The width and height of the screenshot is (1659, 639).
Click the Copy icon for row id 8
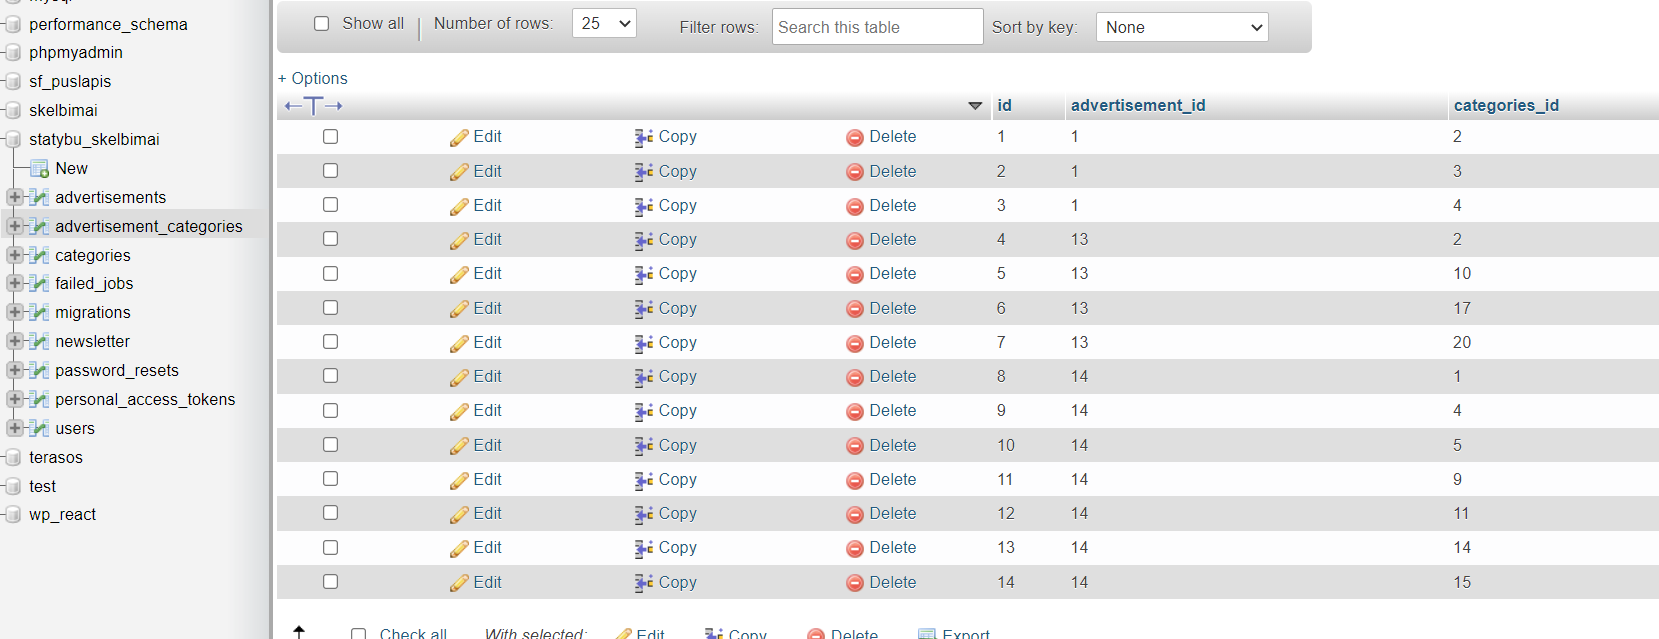644,378
